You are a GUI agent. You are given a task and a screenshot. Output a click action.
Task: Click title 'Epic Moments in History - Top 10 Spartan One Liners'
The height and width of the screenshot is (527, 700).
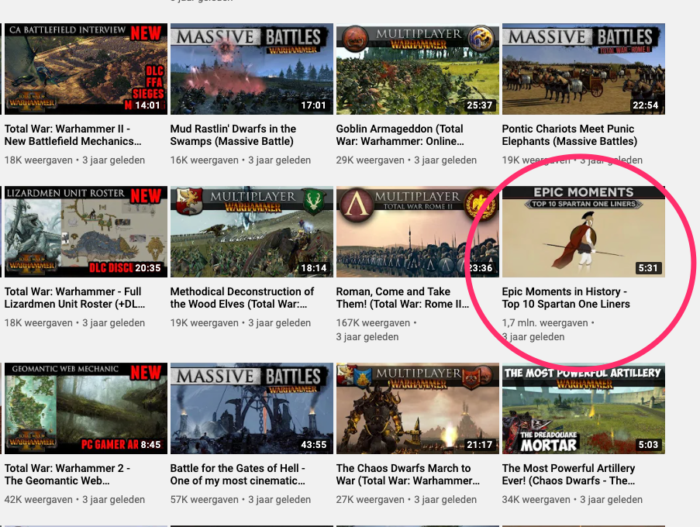(566, 297)
